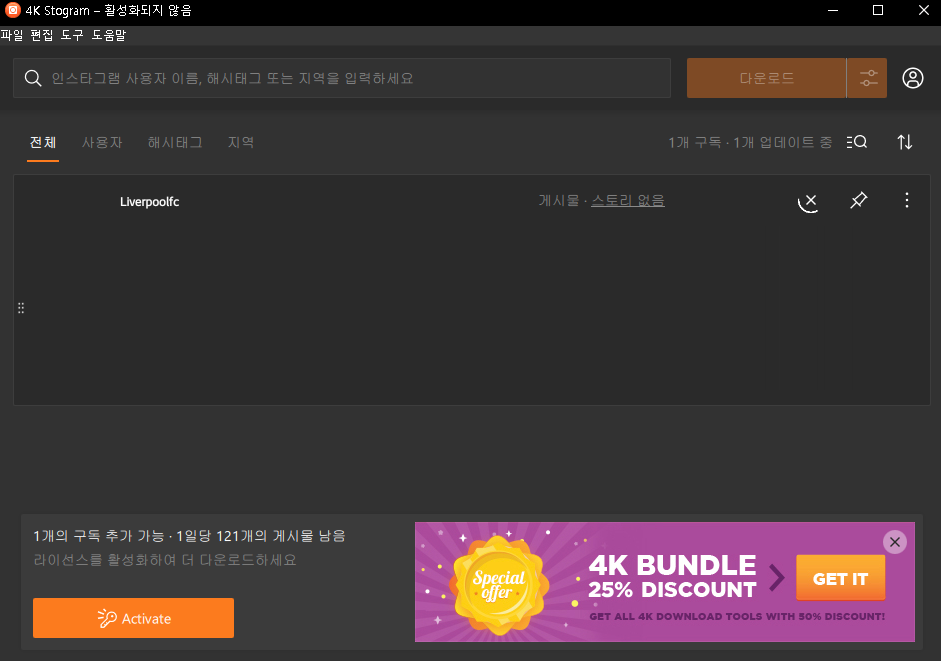The image size is (941, 661).
Task: Open the 도움말 menu
Action: pos(109,35)
